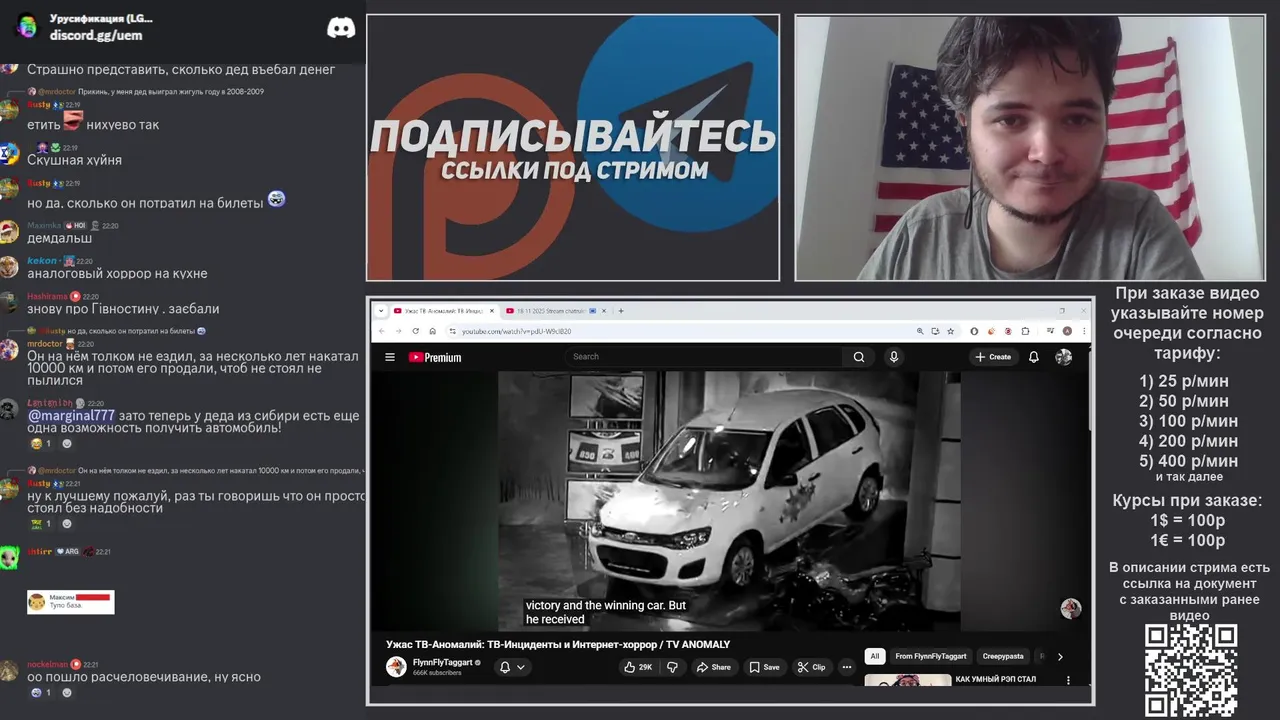Click the FlynnFlyTaggart channel avatar
Screen dimensions: 1280x720
pyautogui.click(x=397, y=667)
